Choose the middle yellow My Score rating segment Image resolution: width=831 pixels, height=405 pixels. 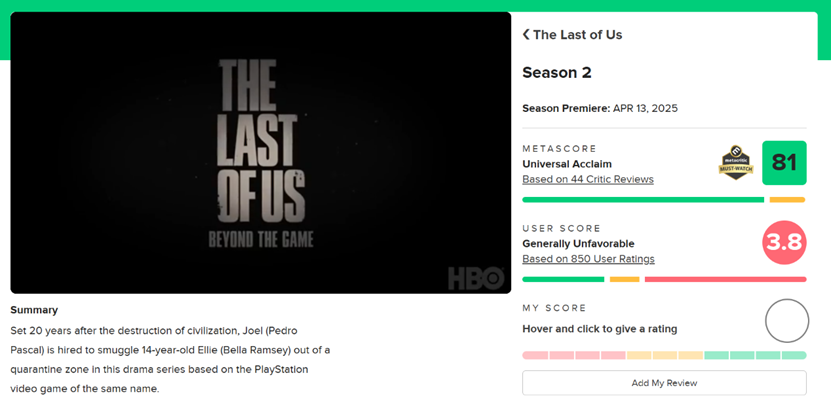pyautogui.click(x=664, y=355)
